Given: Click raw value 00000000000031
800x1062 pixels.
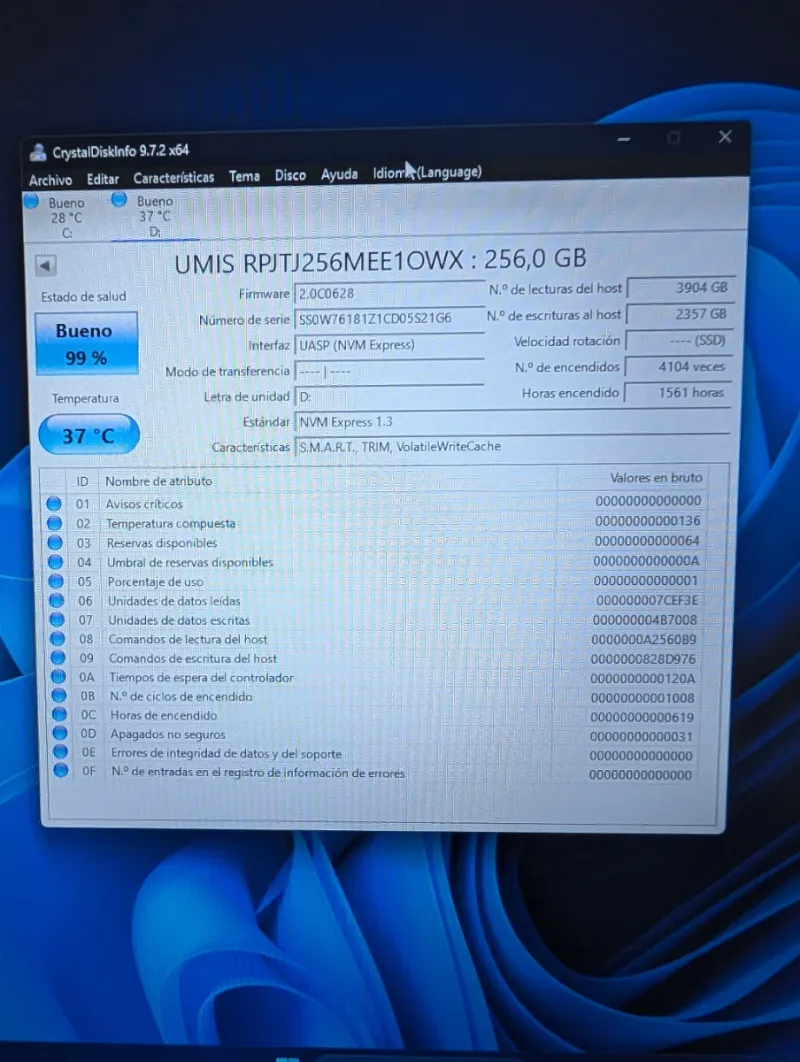Looking at the screenshot, I should pyautogui.click(x=641, y=736).
